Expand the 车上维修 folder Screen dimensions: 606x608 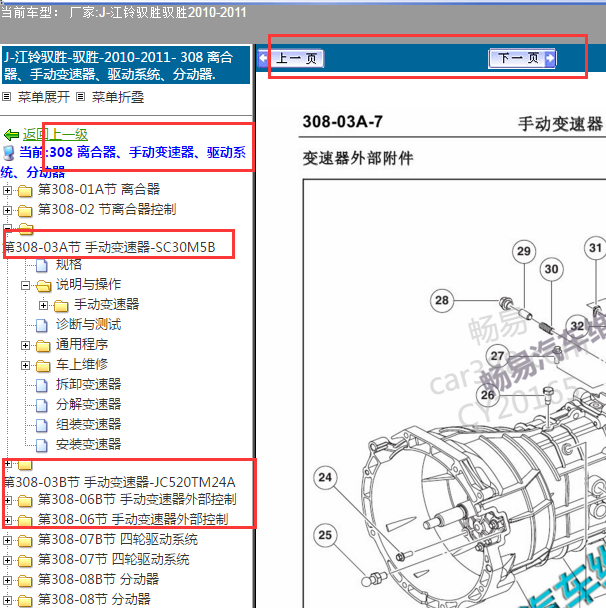[25, 365]
